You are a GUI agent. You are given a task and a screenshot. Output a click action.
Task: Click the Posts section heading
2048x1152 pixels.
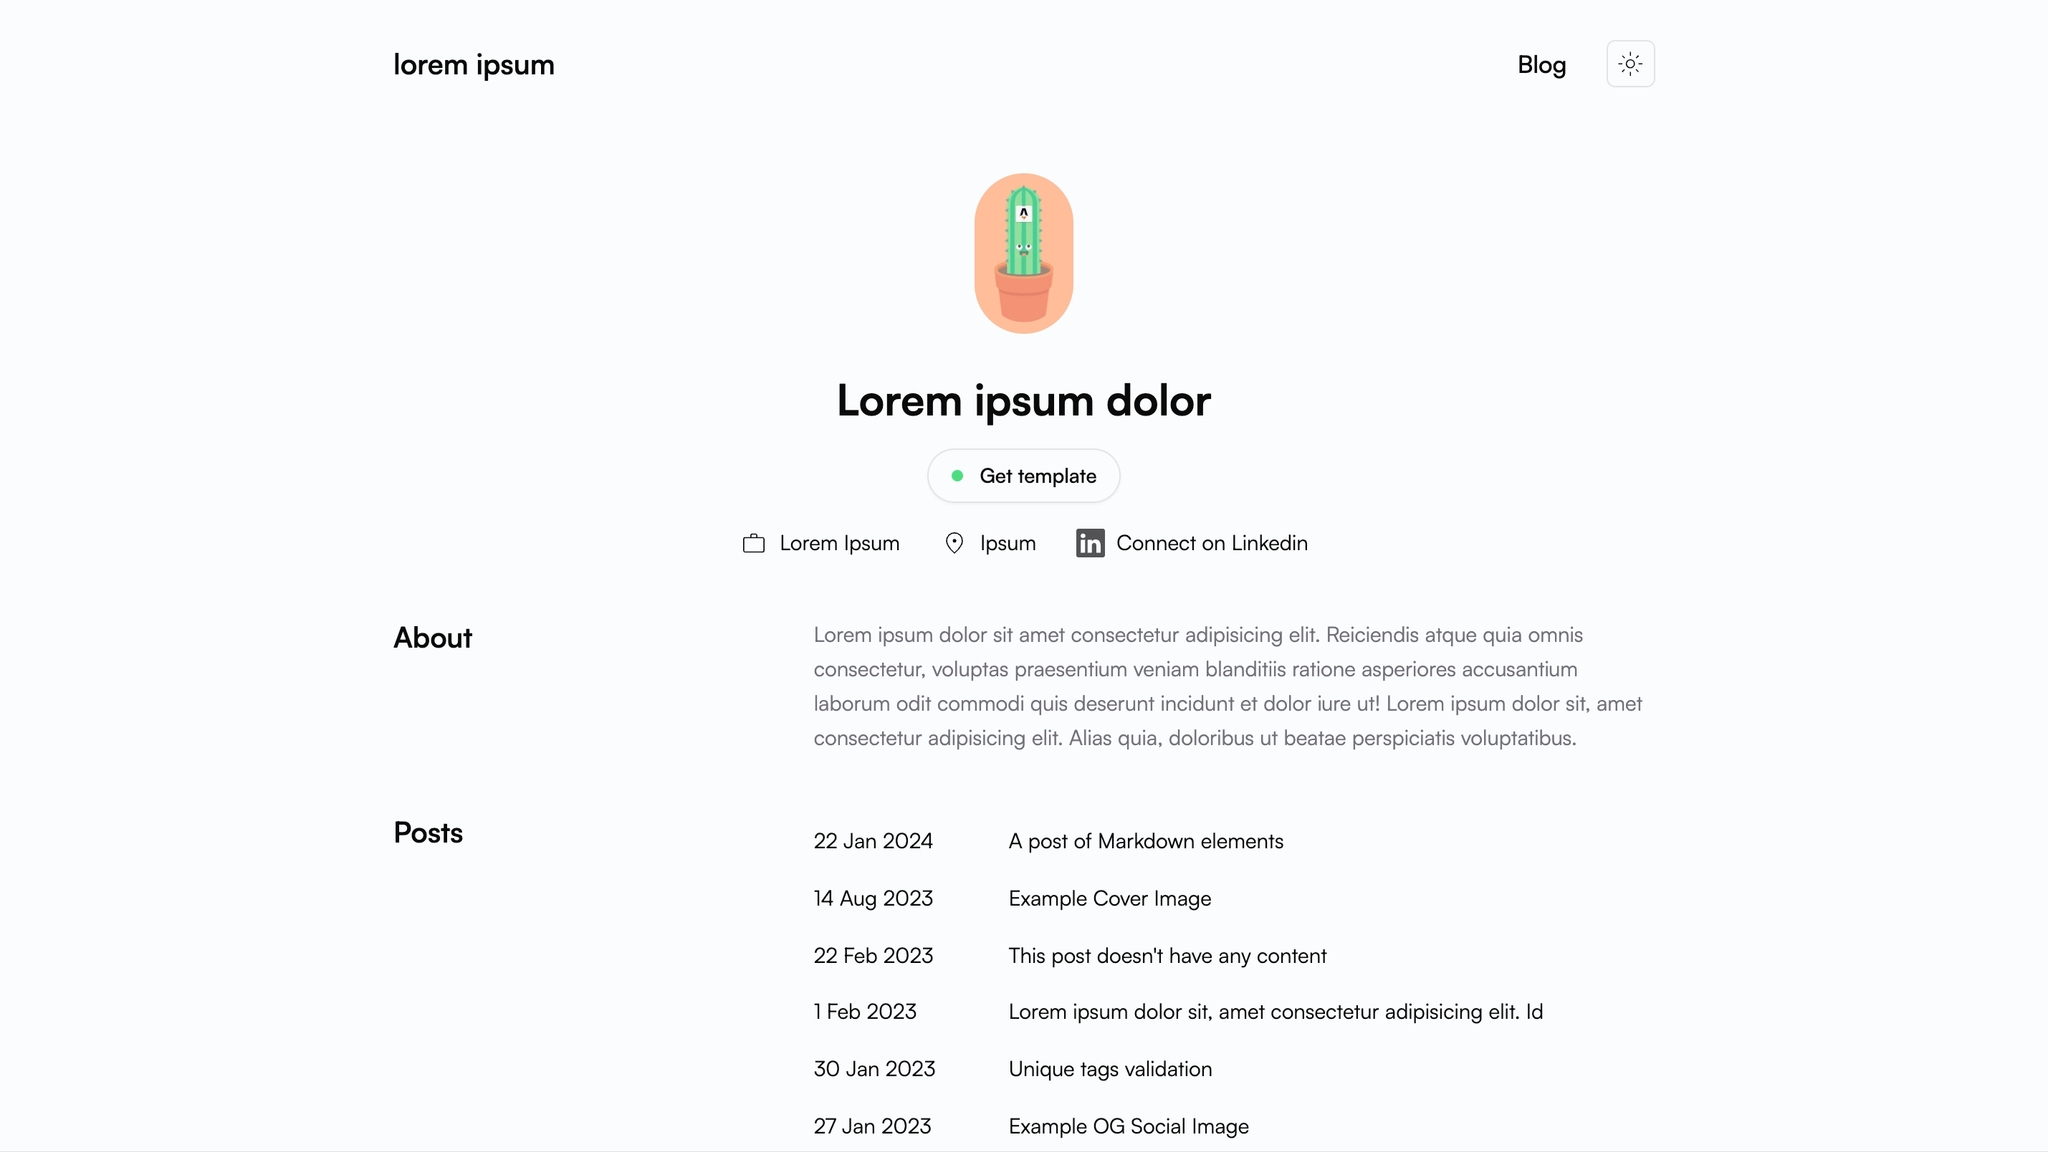[428, 833]
